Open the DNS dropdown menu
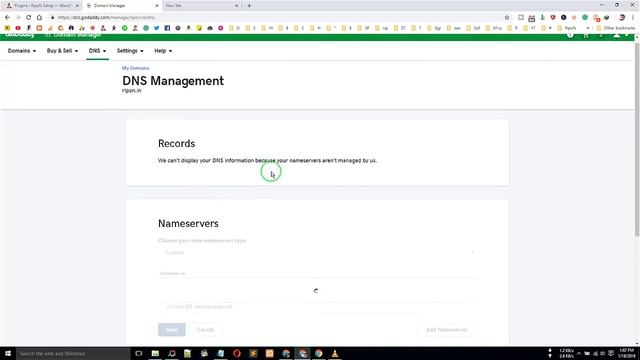 (98, 51)
